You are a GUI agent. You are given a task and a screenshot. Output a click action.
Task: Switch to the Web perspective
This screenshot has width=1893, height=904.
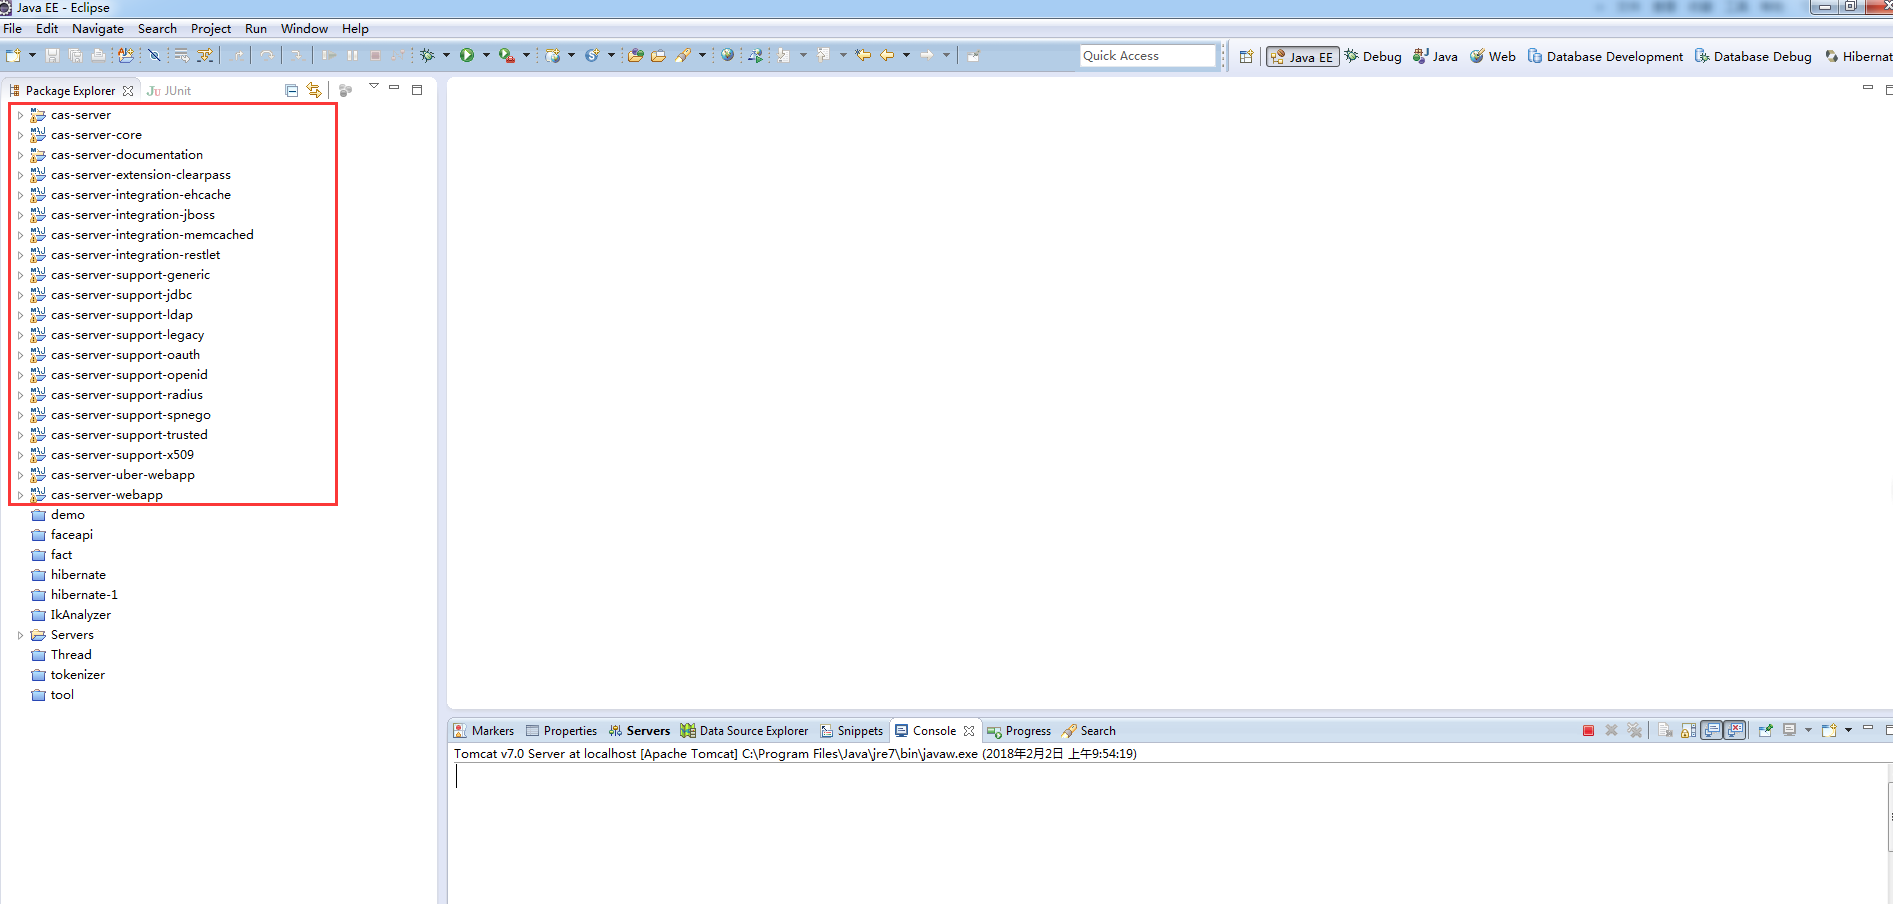tap(1492, 57)
